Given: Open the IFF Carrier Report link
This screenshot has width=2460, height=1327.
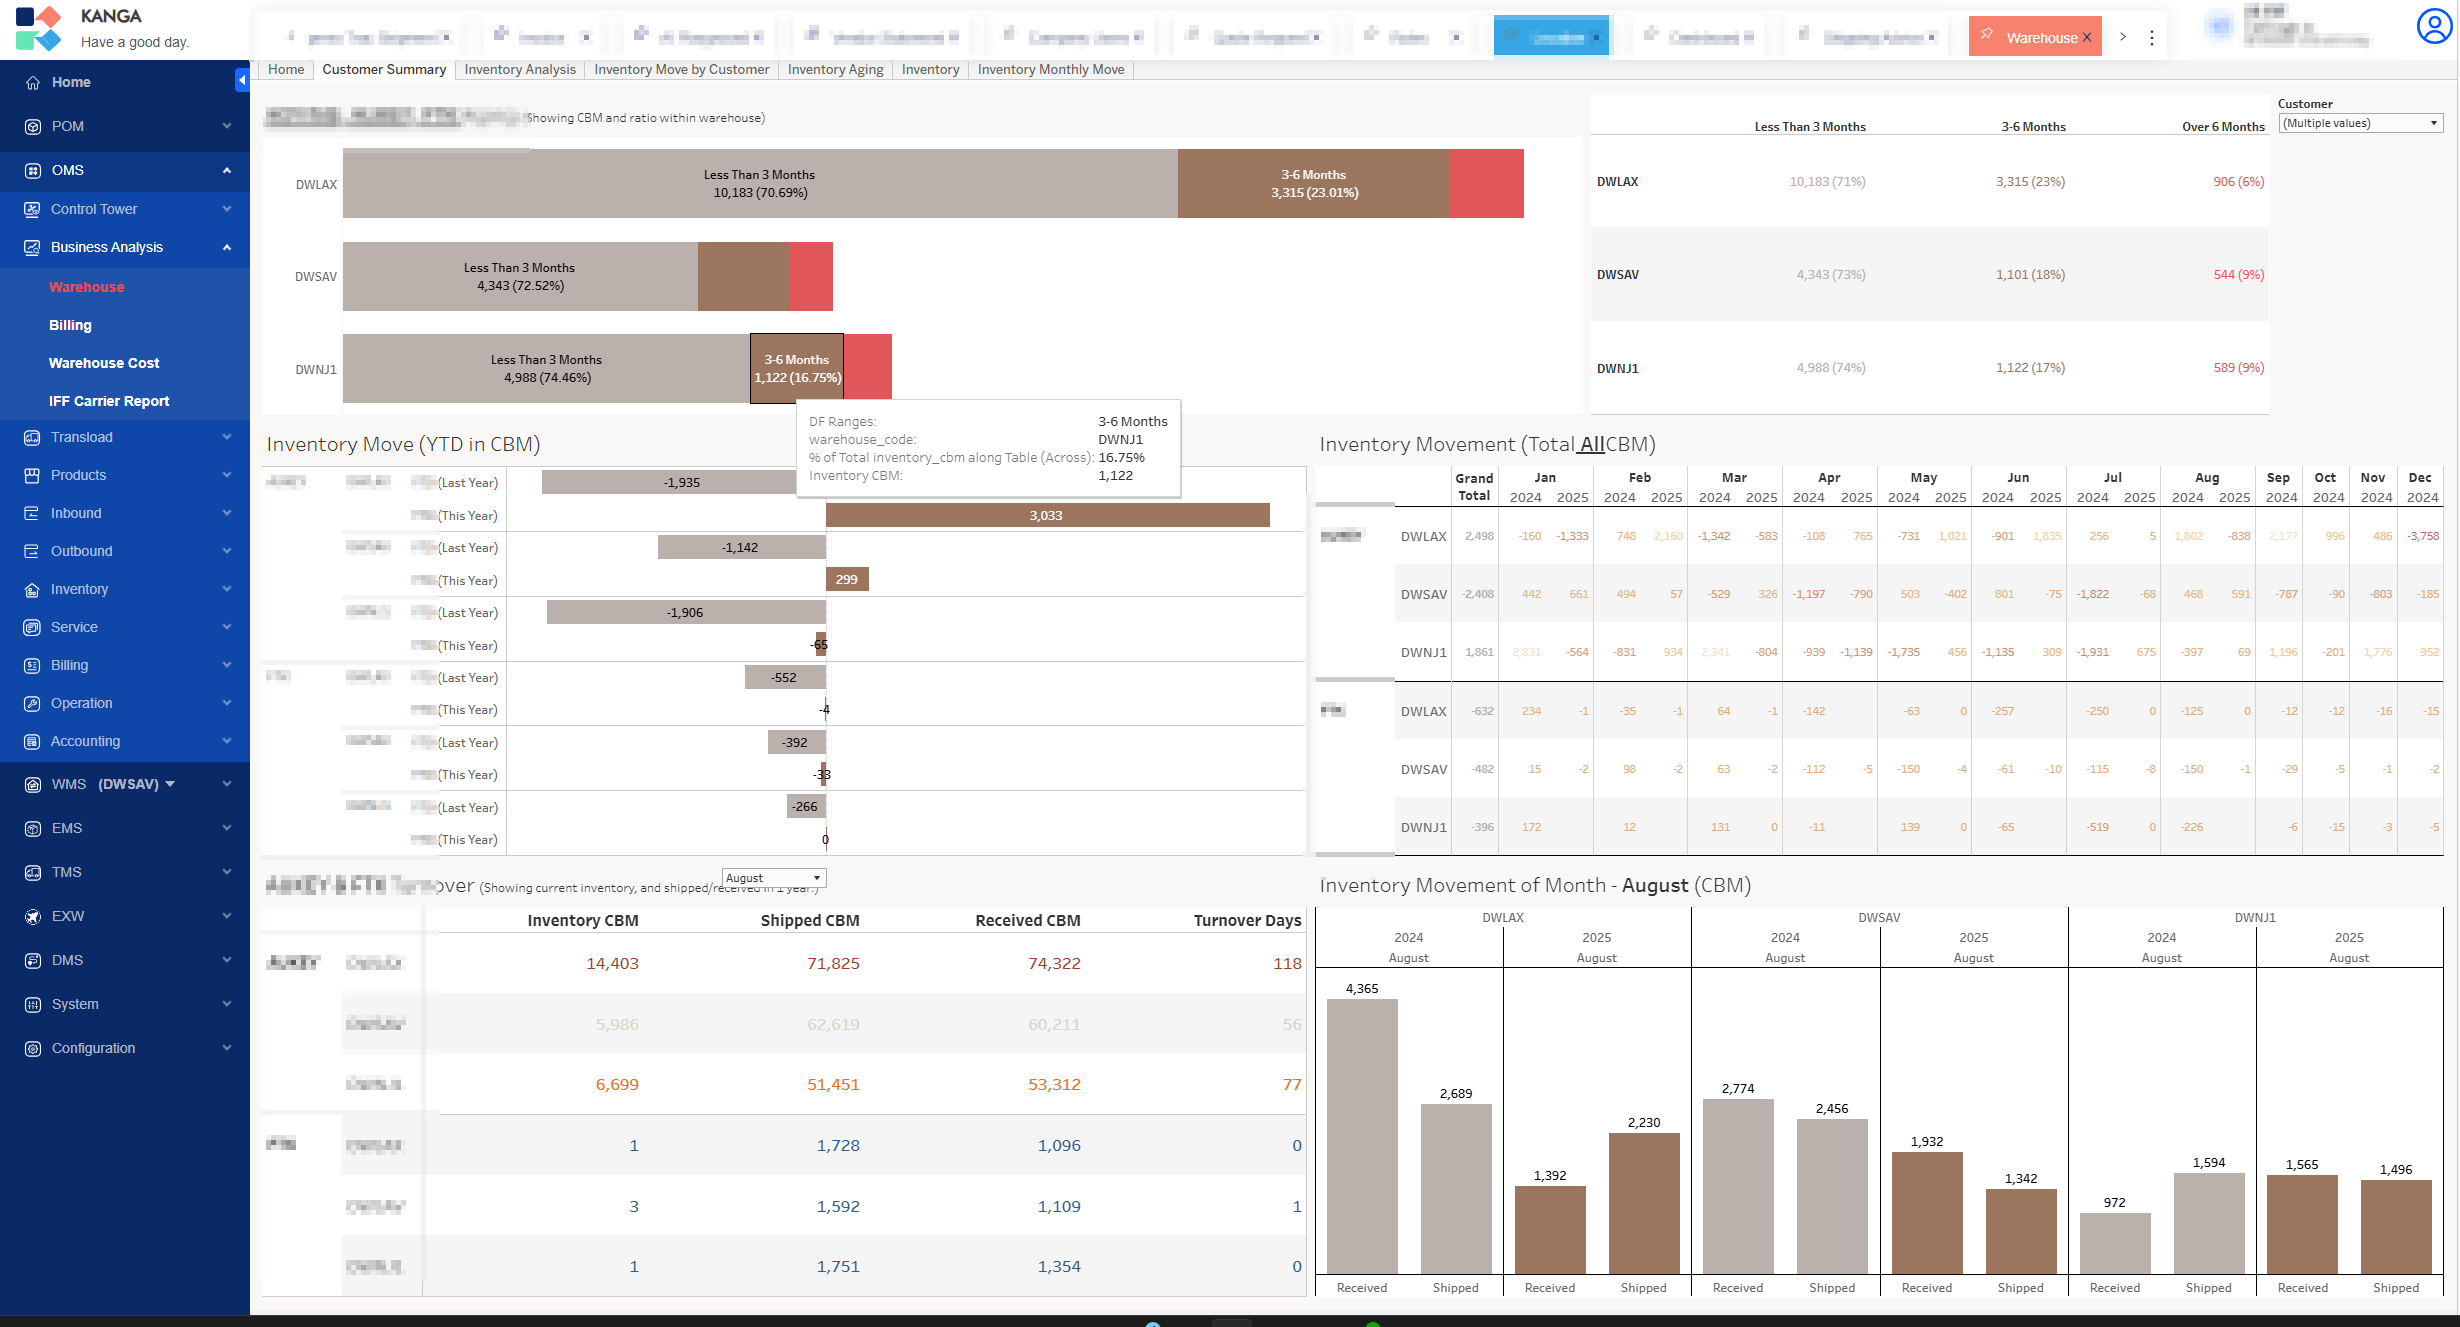Looking at the screenshot, I should click(109, 402).
